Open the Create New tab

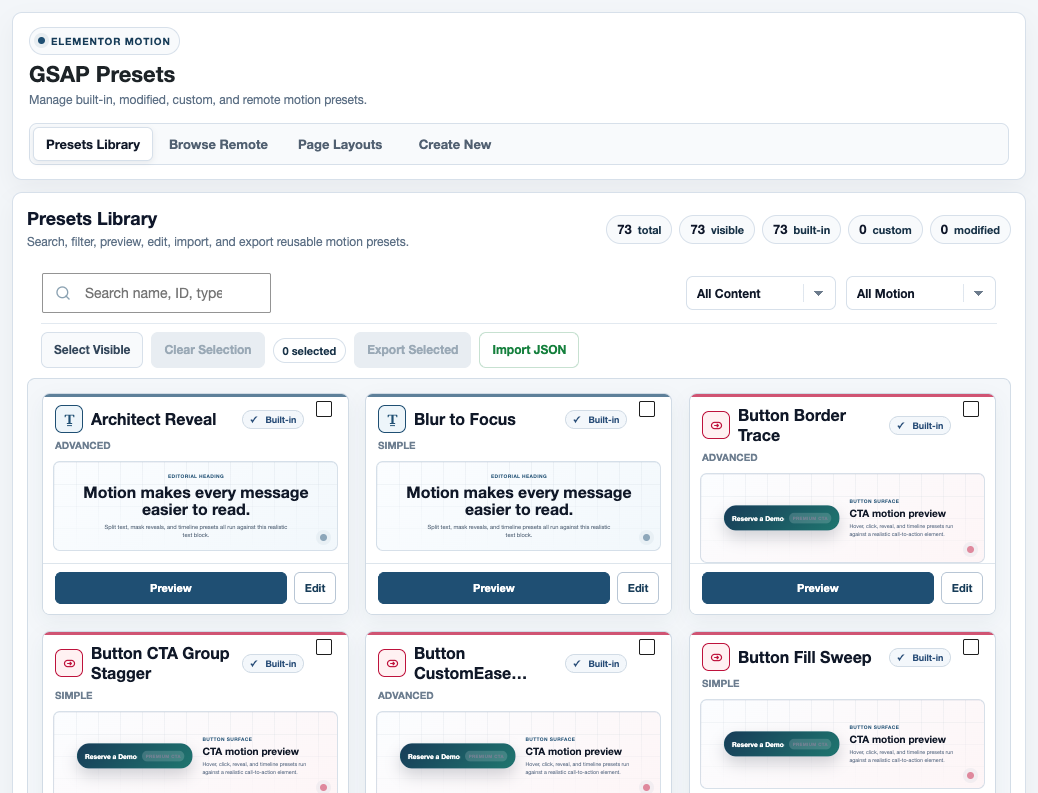[x=455, y=144]
